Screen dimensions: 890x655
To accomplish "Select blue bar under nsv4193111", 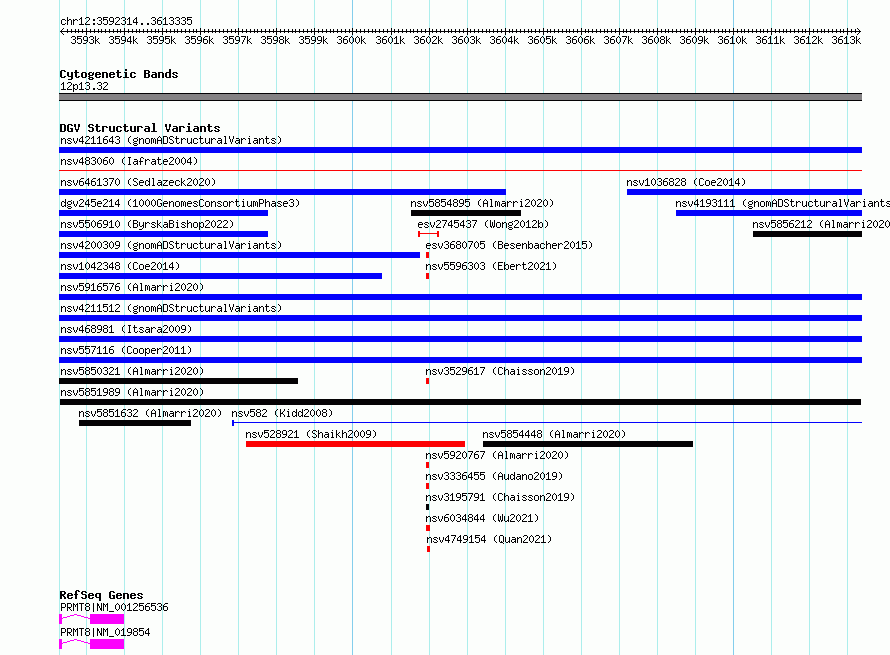I will (769, 213).
